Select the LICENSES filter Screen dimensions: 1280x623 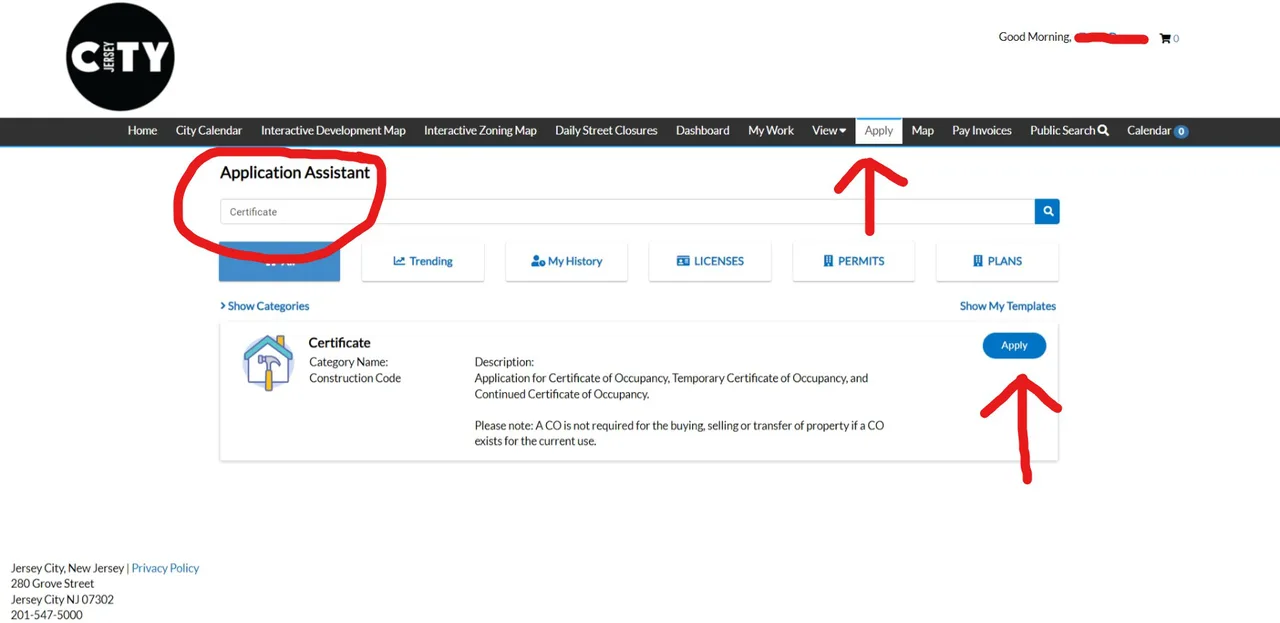coord(710,261)
